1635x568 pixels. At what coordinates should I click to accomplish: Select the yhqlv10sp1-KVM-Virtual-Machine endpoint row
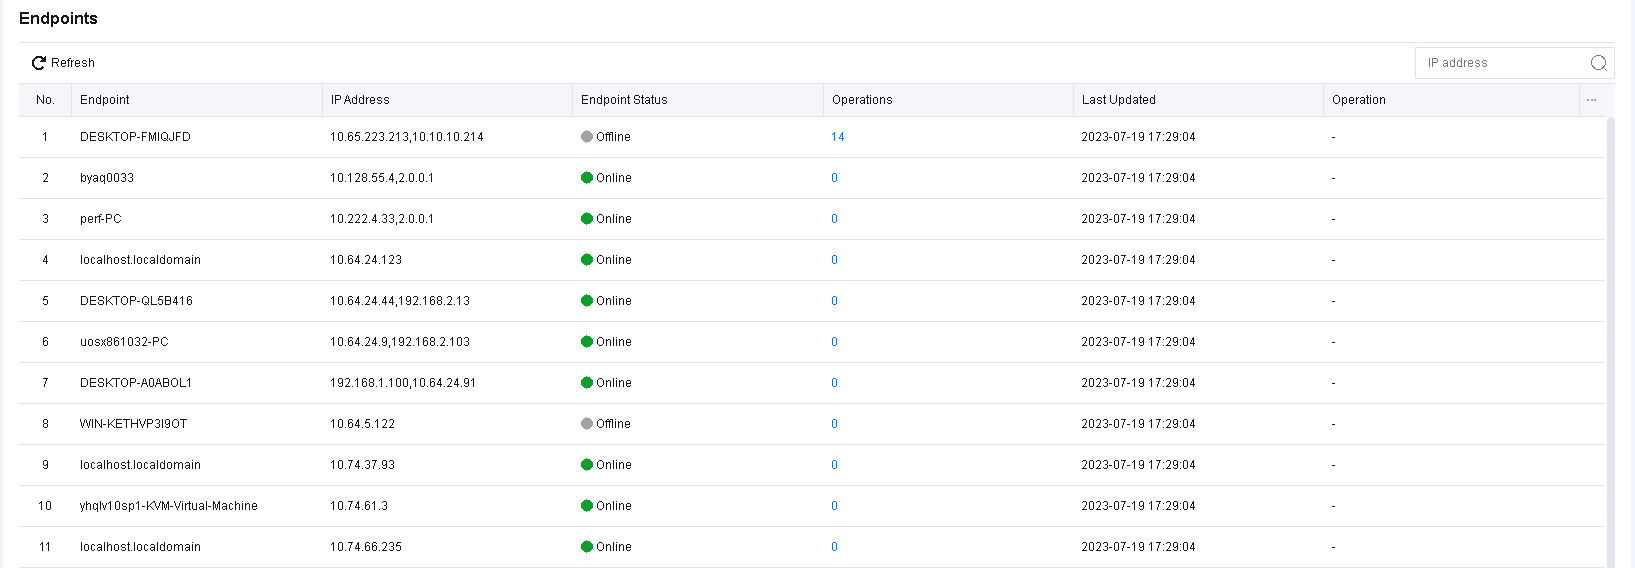(x=169, y=506)
